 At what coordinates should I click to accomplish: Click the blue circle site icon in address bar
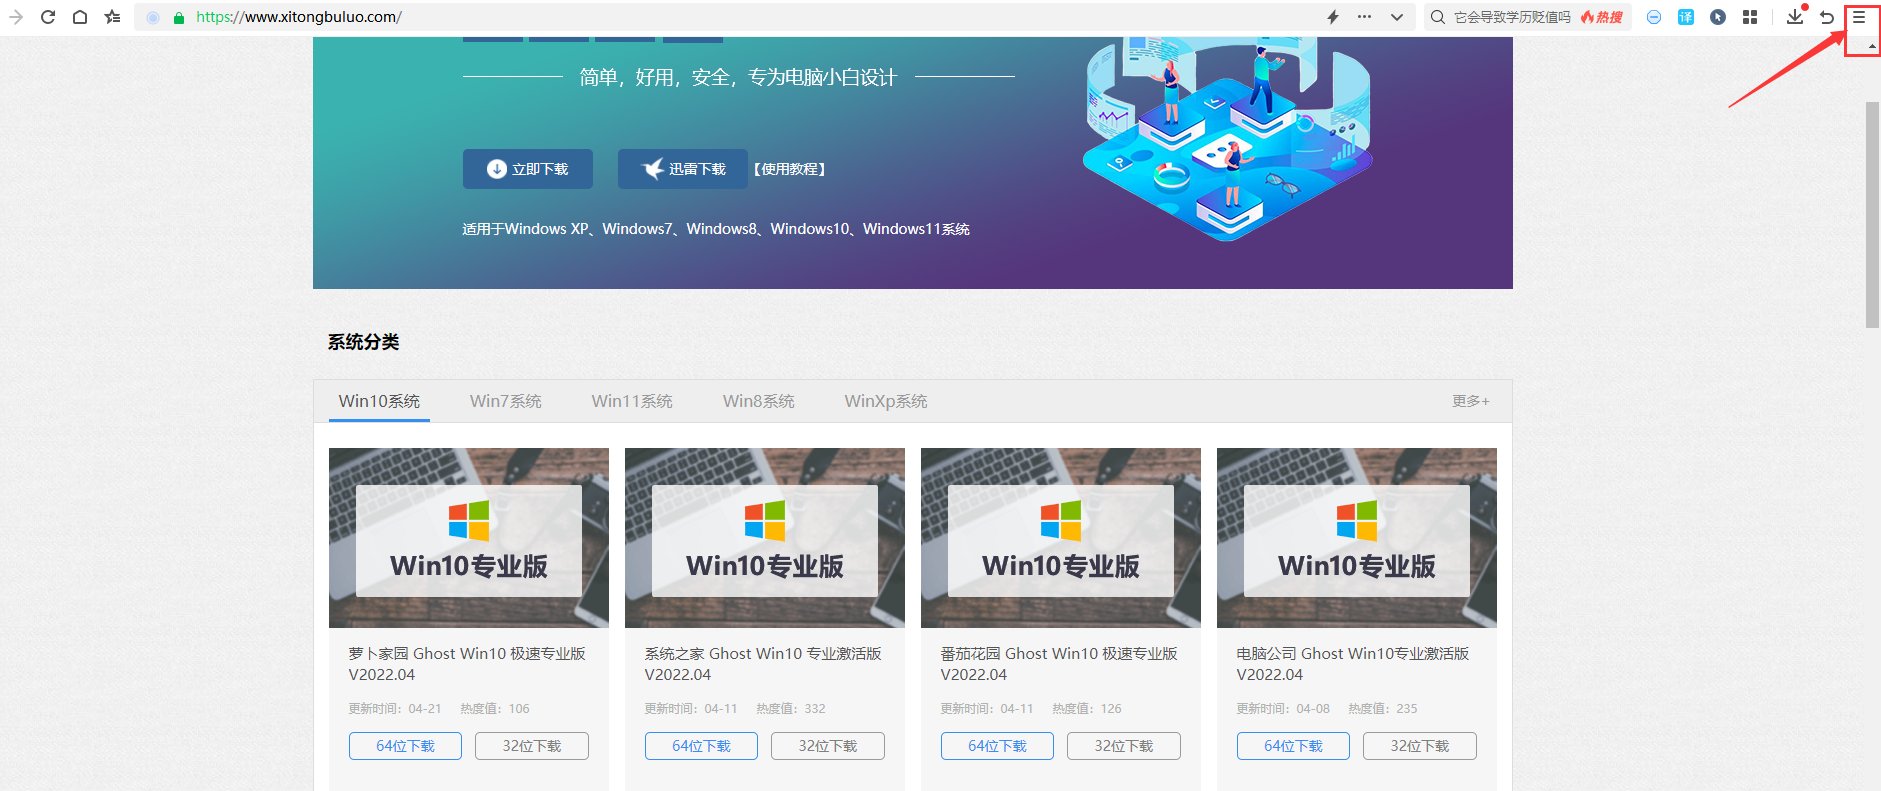(153, 17)
